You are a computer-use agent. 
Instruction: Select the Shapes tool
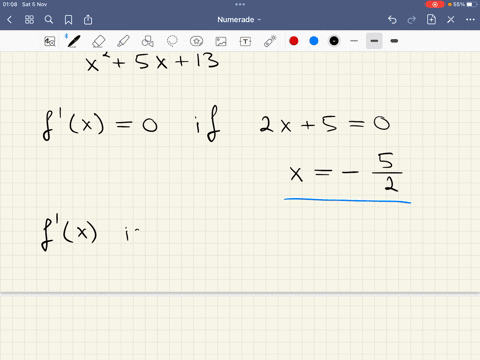click(x=147, y=41)
